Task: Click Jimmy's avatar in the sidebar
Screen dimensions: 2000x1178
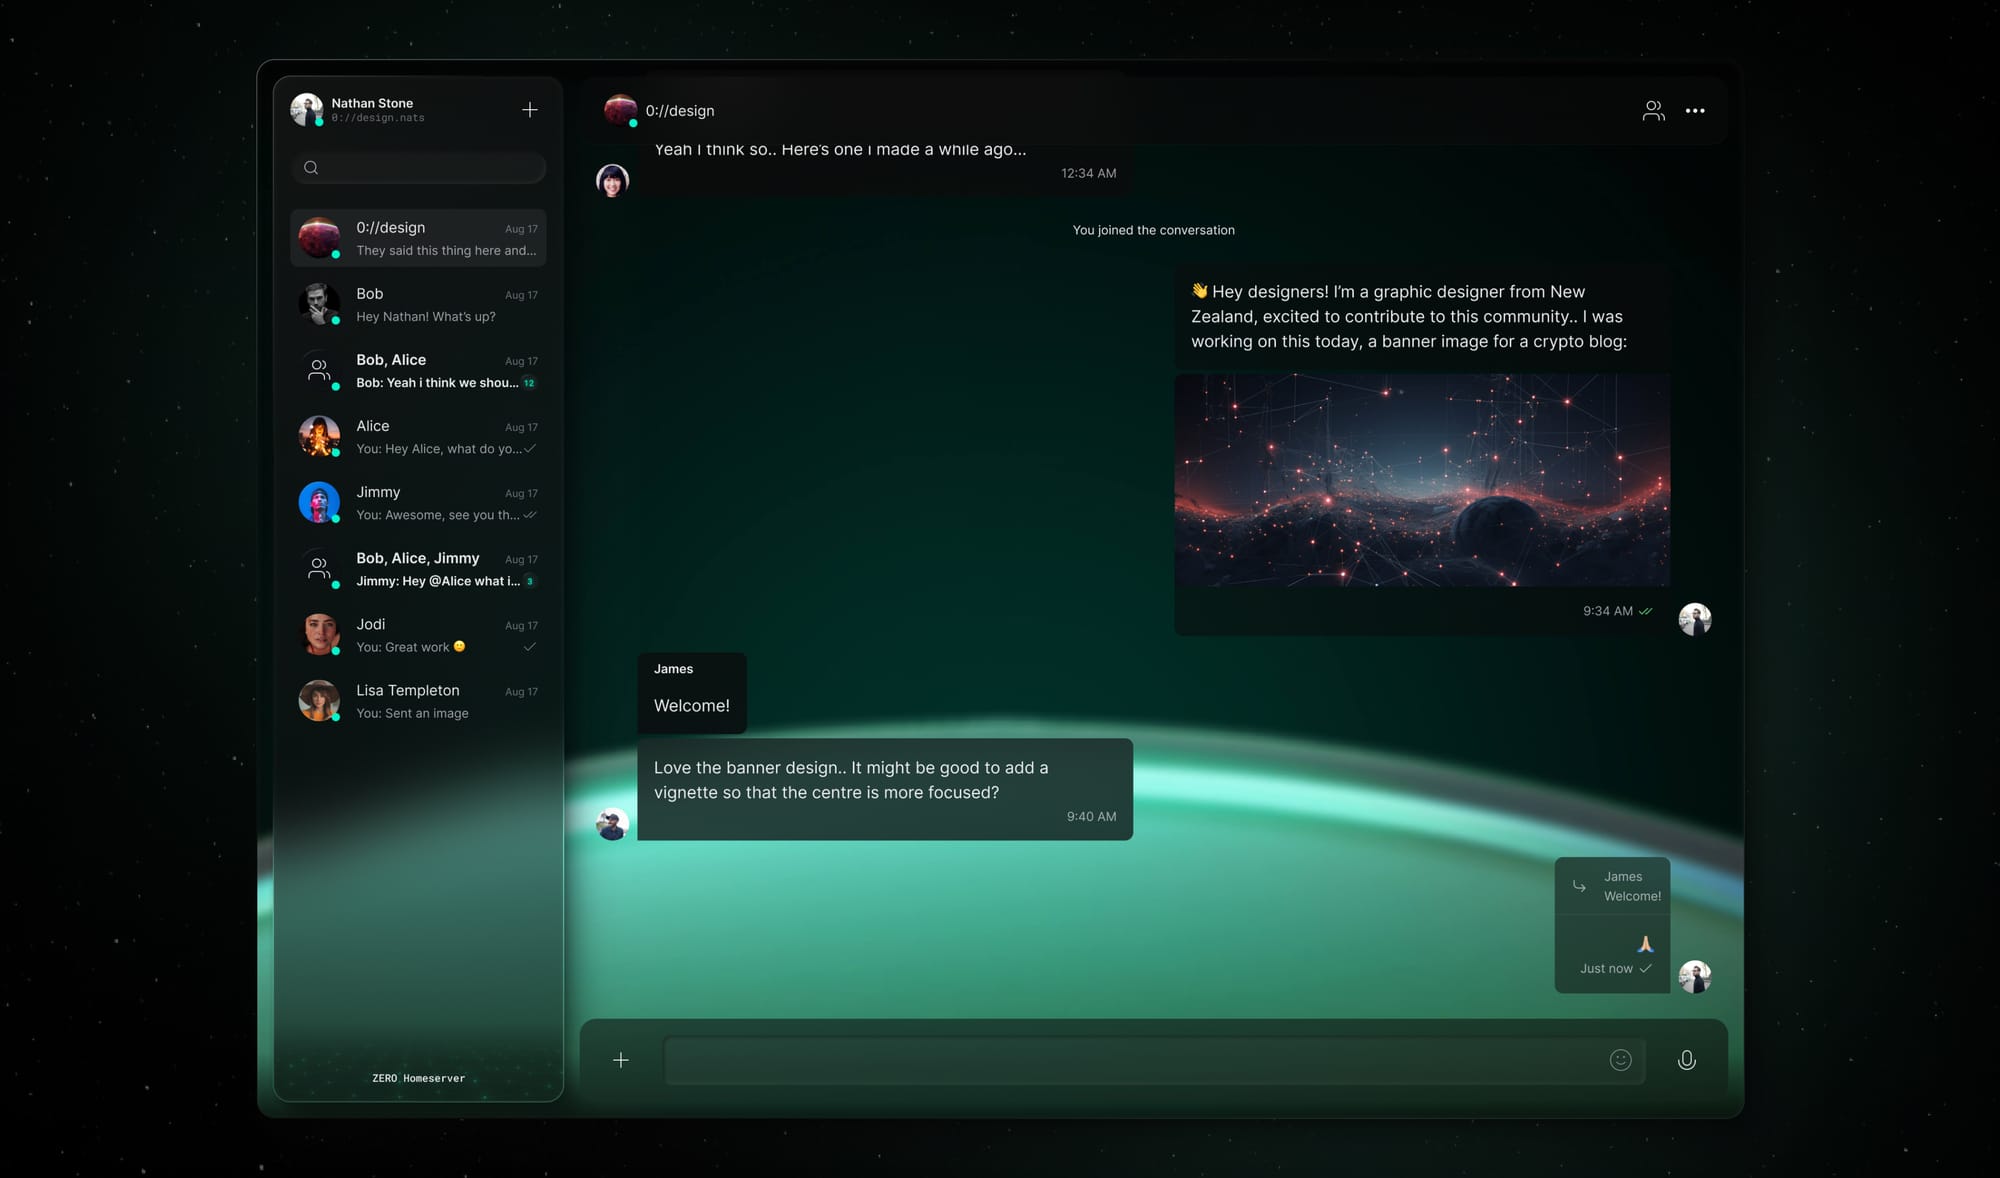Action: [319, 502]
